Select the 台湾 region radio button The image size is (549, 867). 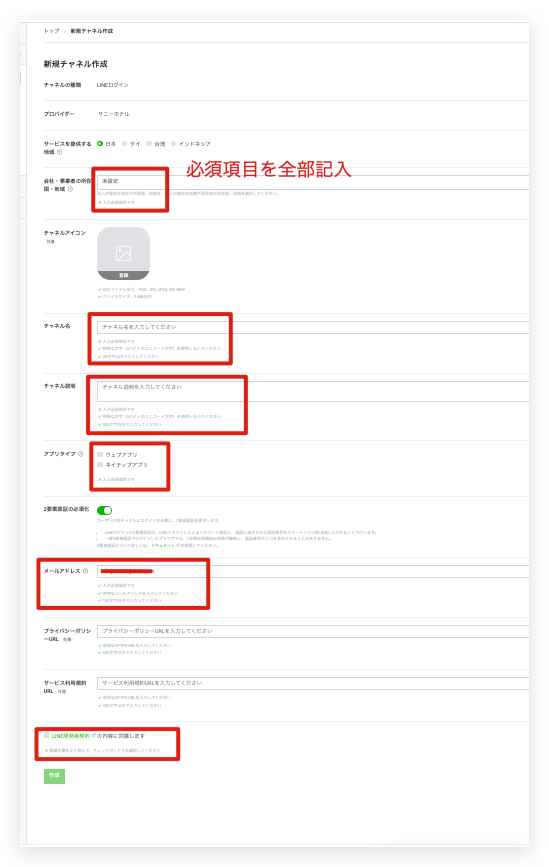pos(149,144)
